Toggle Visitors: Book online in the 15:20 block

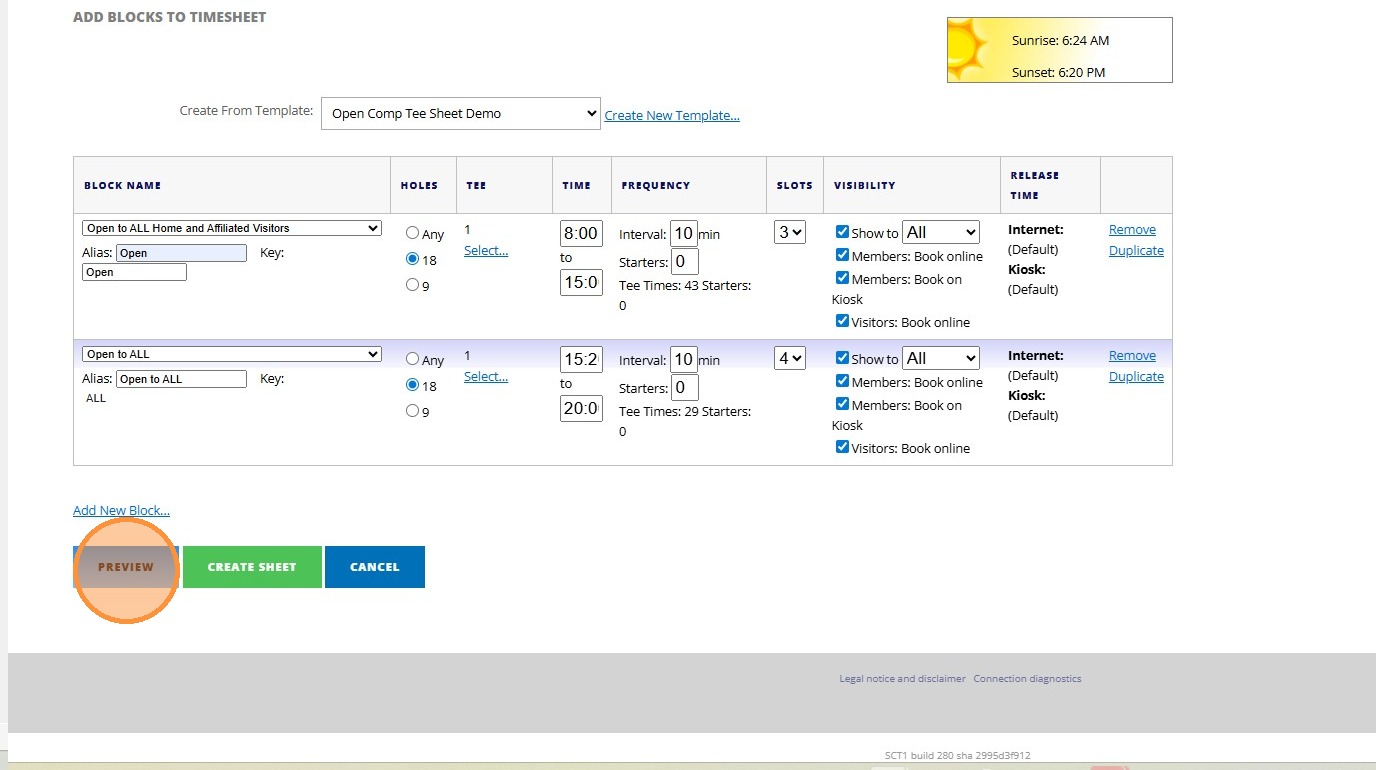[x=842, y=447]
